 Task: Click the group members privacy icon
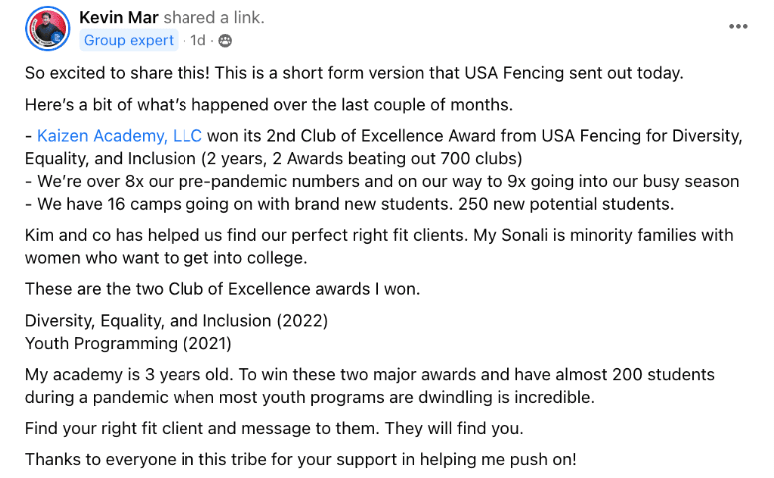225,41
